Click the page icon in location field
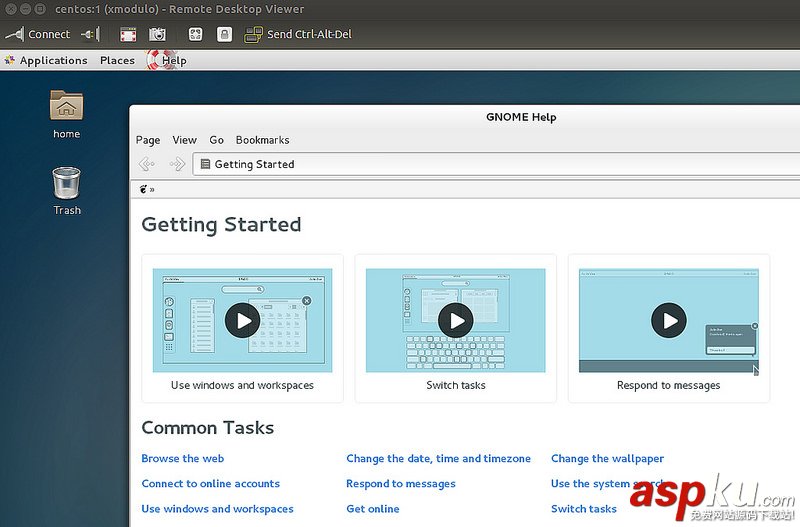The width and height of the screenshot is (800, 527). tap(205, 164)
